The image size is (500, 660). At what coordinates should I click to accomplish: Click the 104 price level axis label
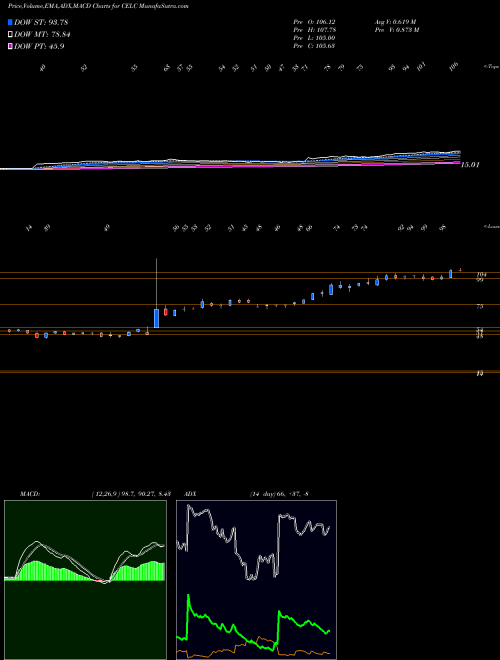[481, 274]
